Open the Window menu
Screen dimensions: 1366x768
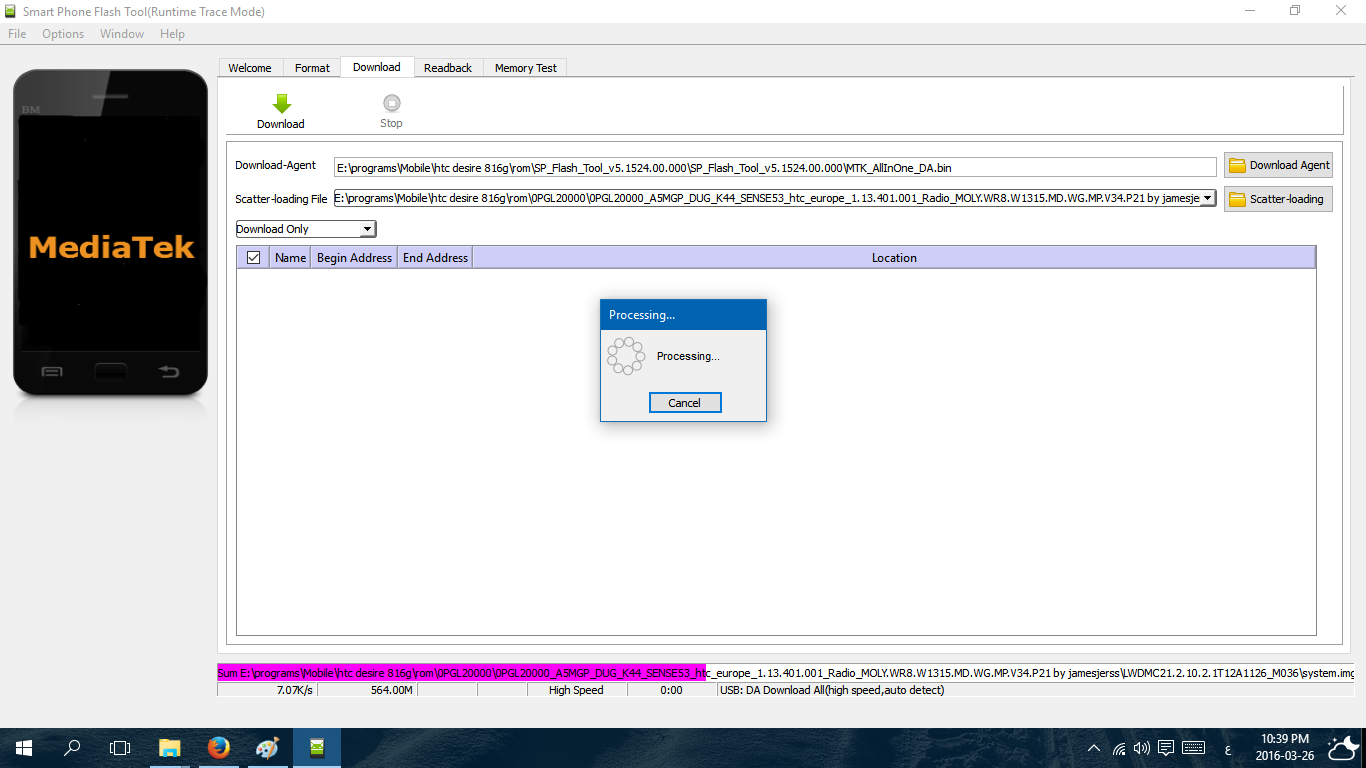point(122,34)
